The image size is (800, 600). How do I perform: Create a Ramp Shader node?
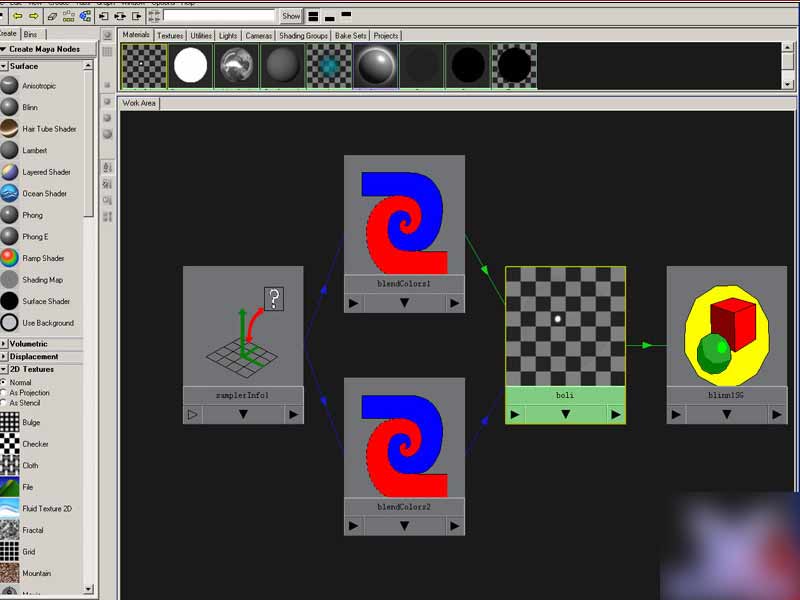[x=33, y=258]
